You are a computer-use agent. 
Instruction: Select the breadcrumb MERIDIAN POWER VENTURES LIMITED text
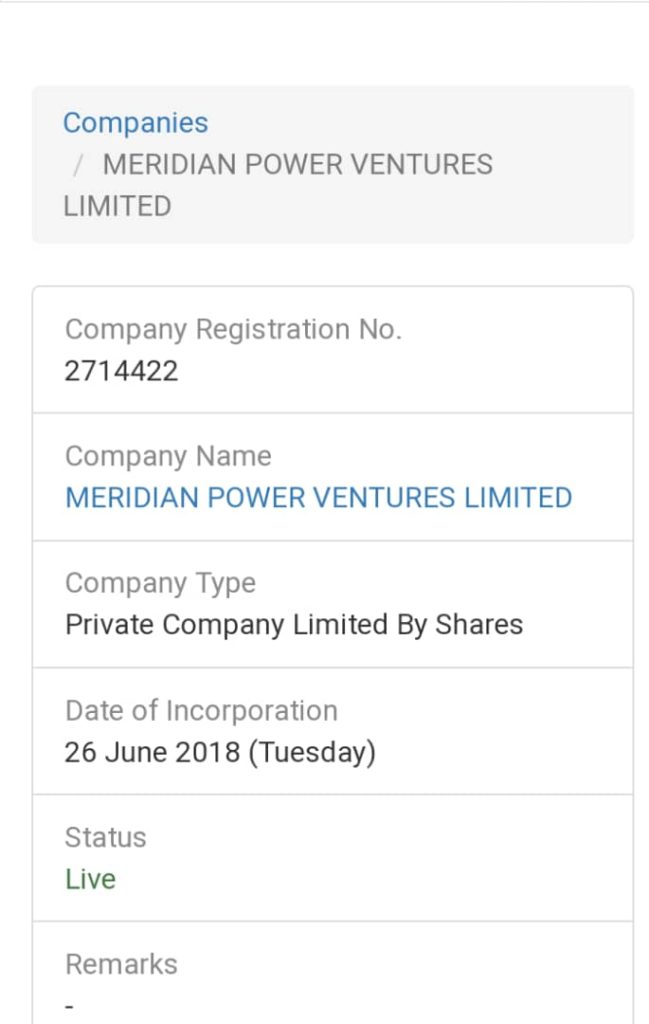278,185
